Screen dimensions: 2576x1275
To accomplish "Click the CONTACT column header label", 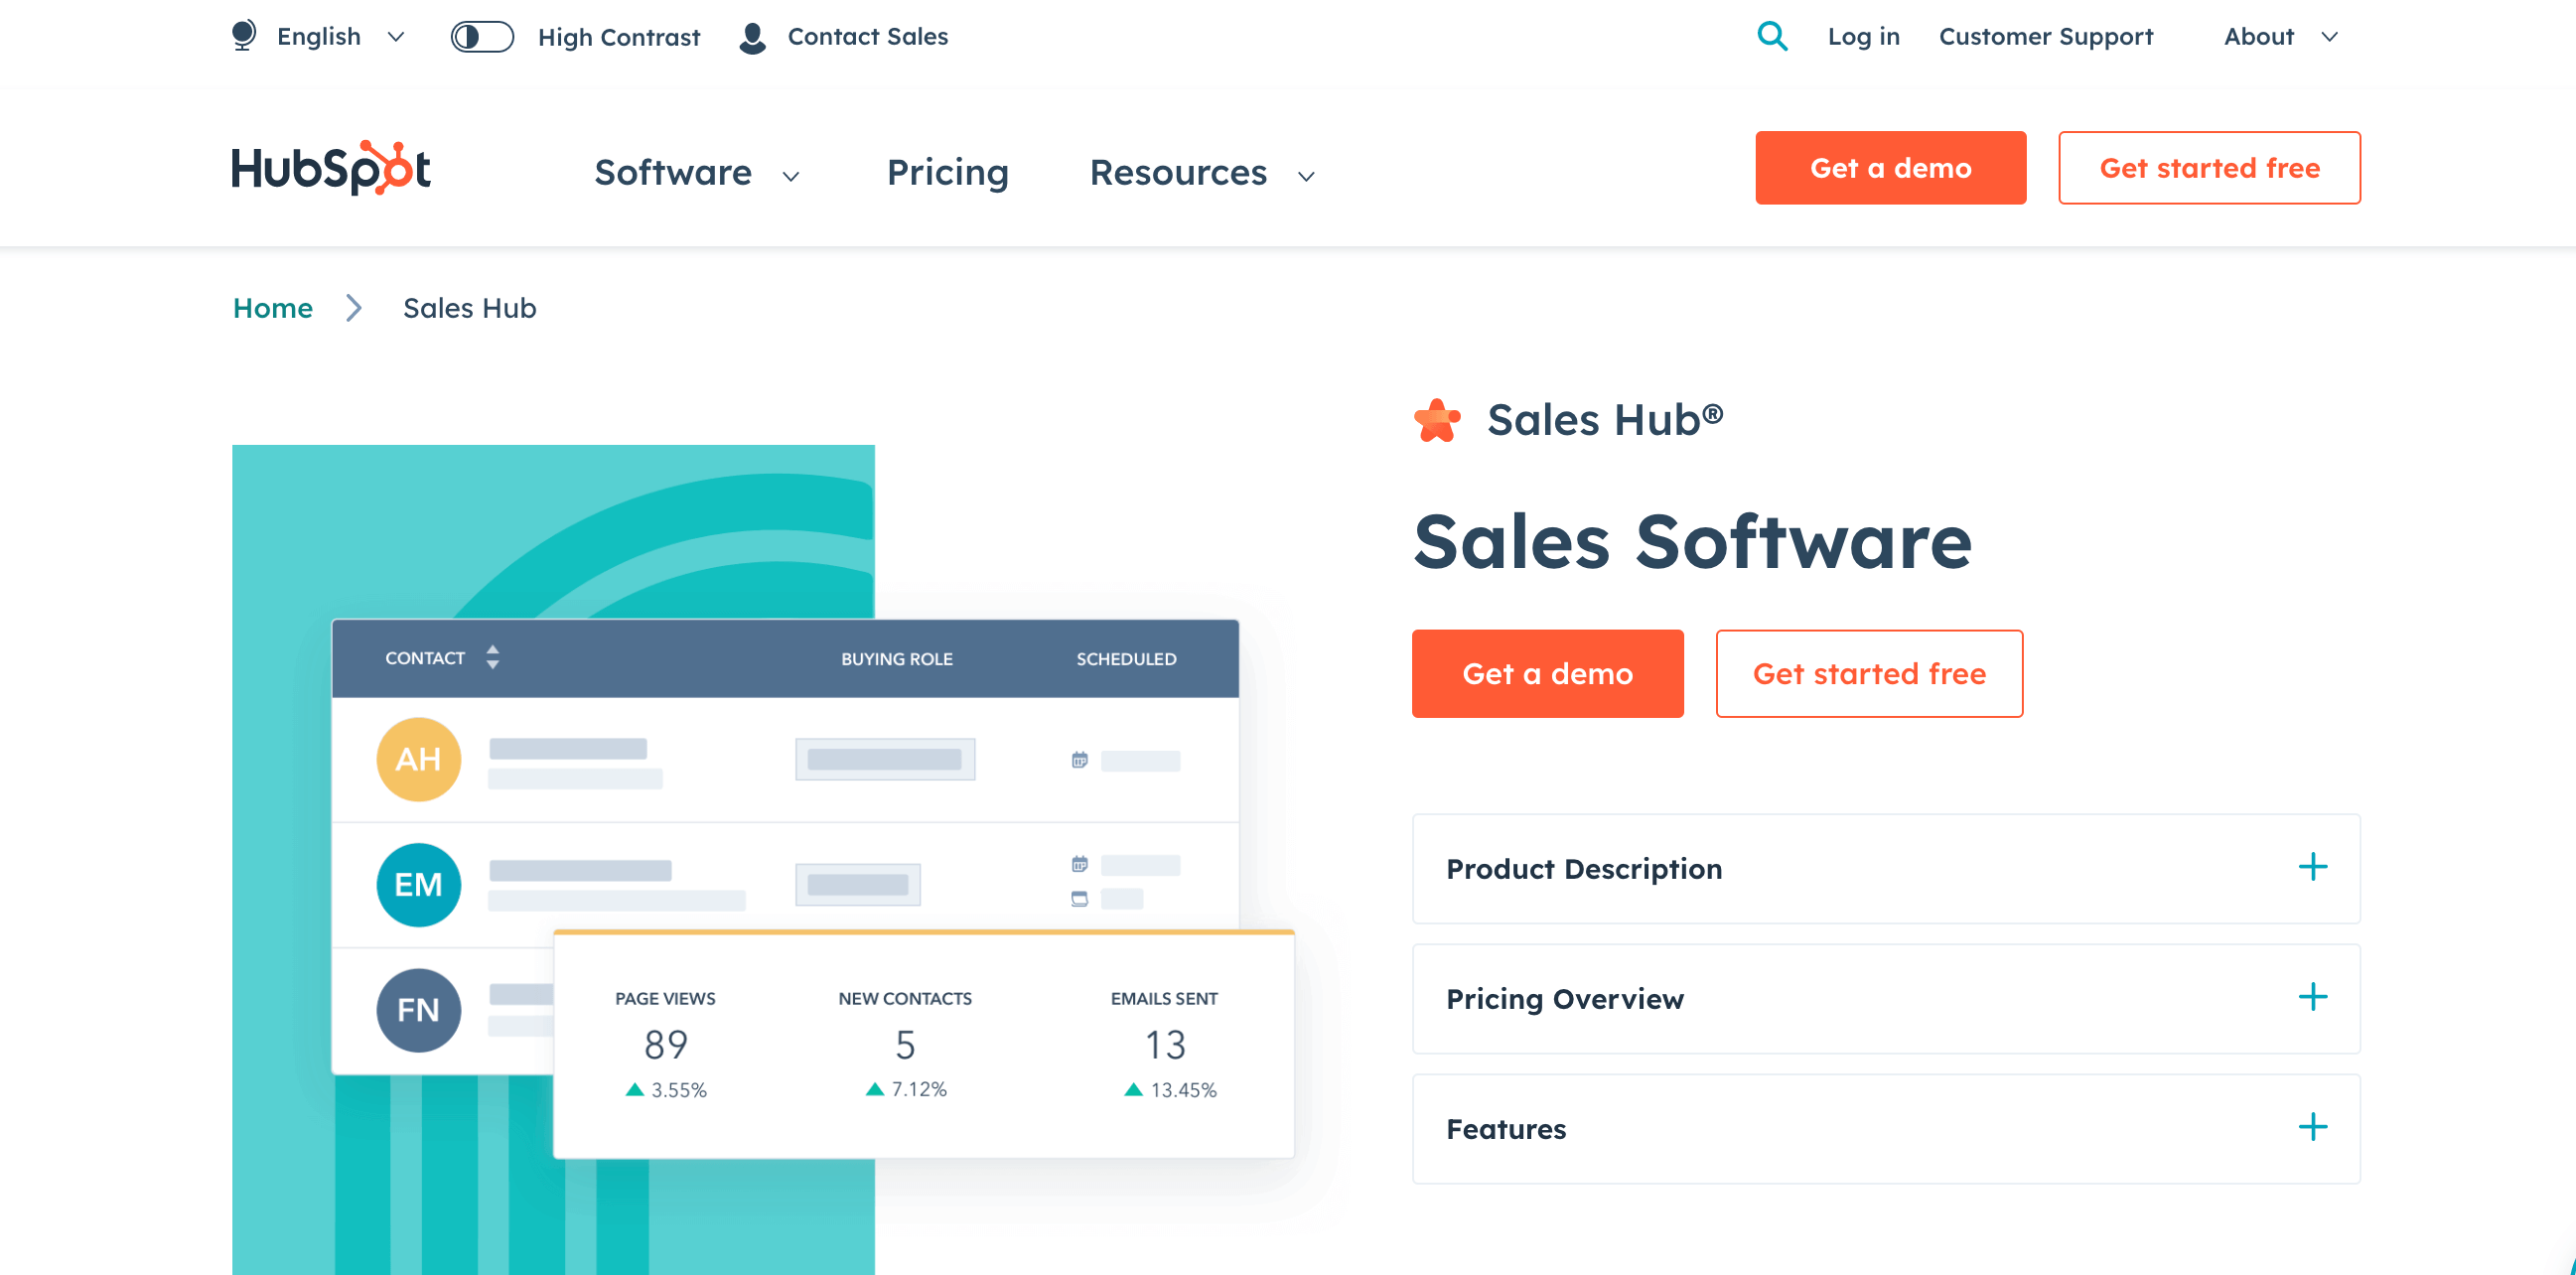I will pyautogui.click(x=425, y=658).
